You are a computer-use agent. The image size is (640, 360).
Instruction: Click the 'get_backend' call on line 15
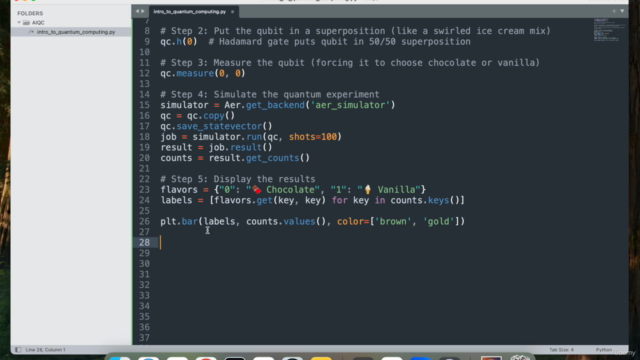pos(275,105)
